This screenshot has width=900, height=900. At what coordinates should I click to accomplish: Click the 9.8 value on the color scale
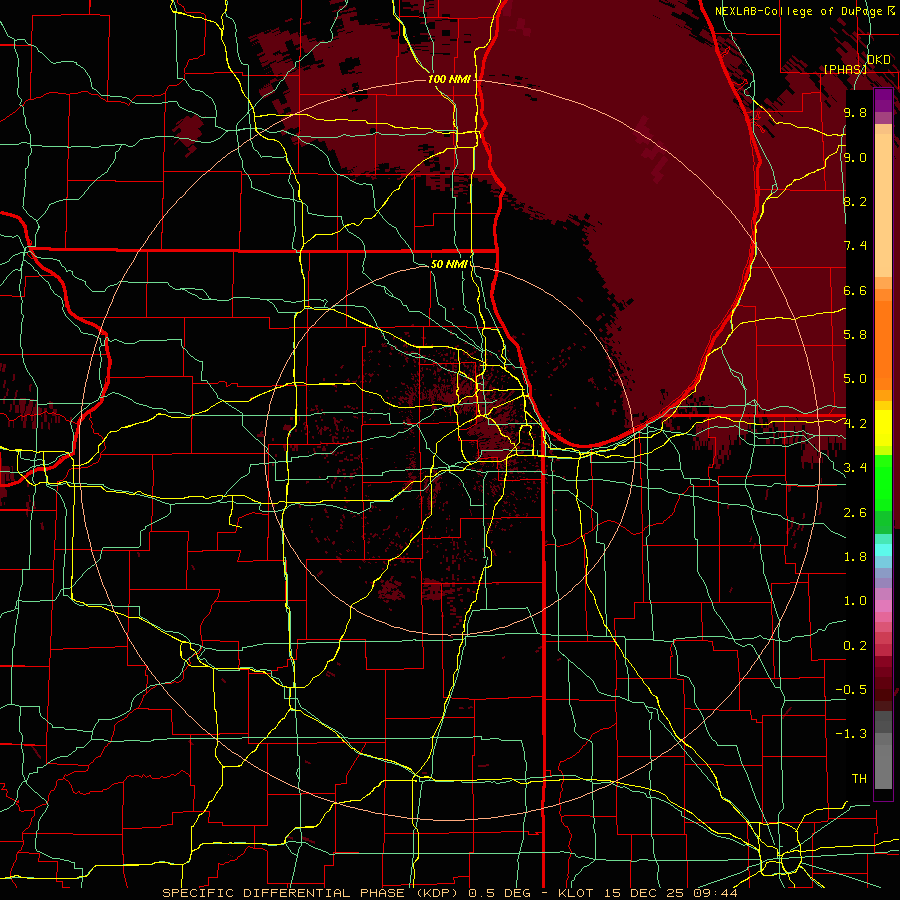855,112
